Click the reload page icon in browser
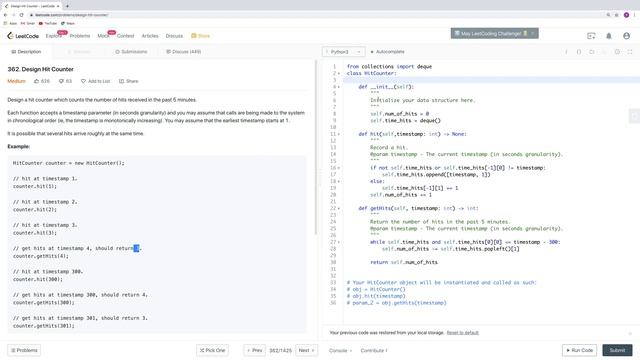This screenshot has height=360, width=640. pos(21,15)
